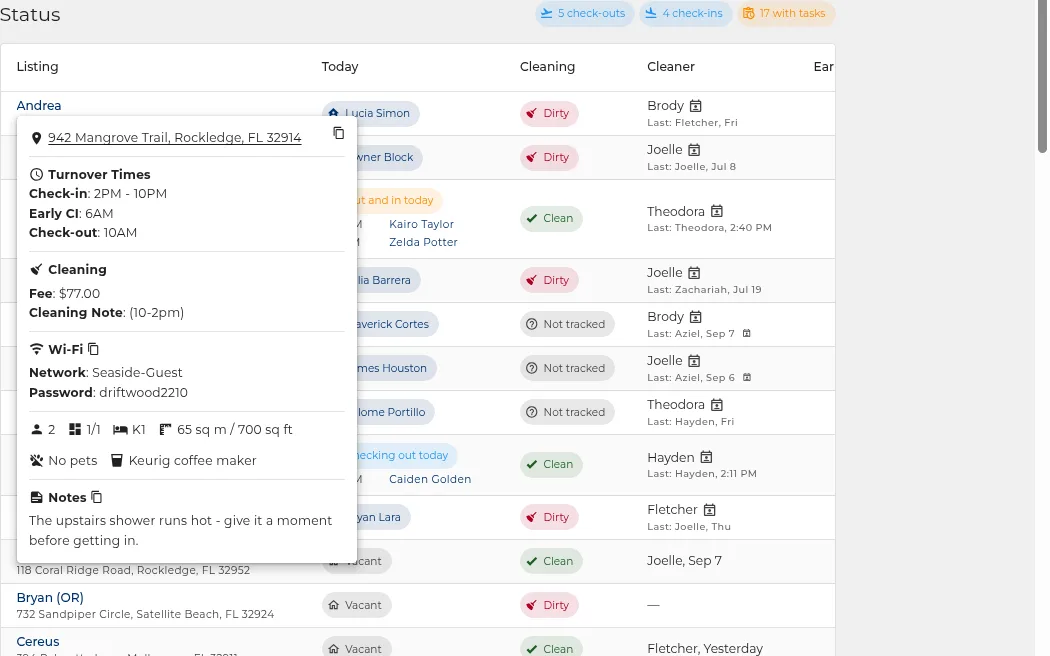Toggle Dirty status in Lucia Simon row
This screenshot has height=656, width=1050.
coord(549,113)
